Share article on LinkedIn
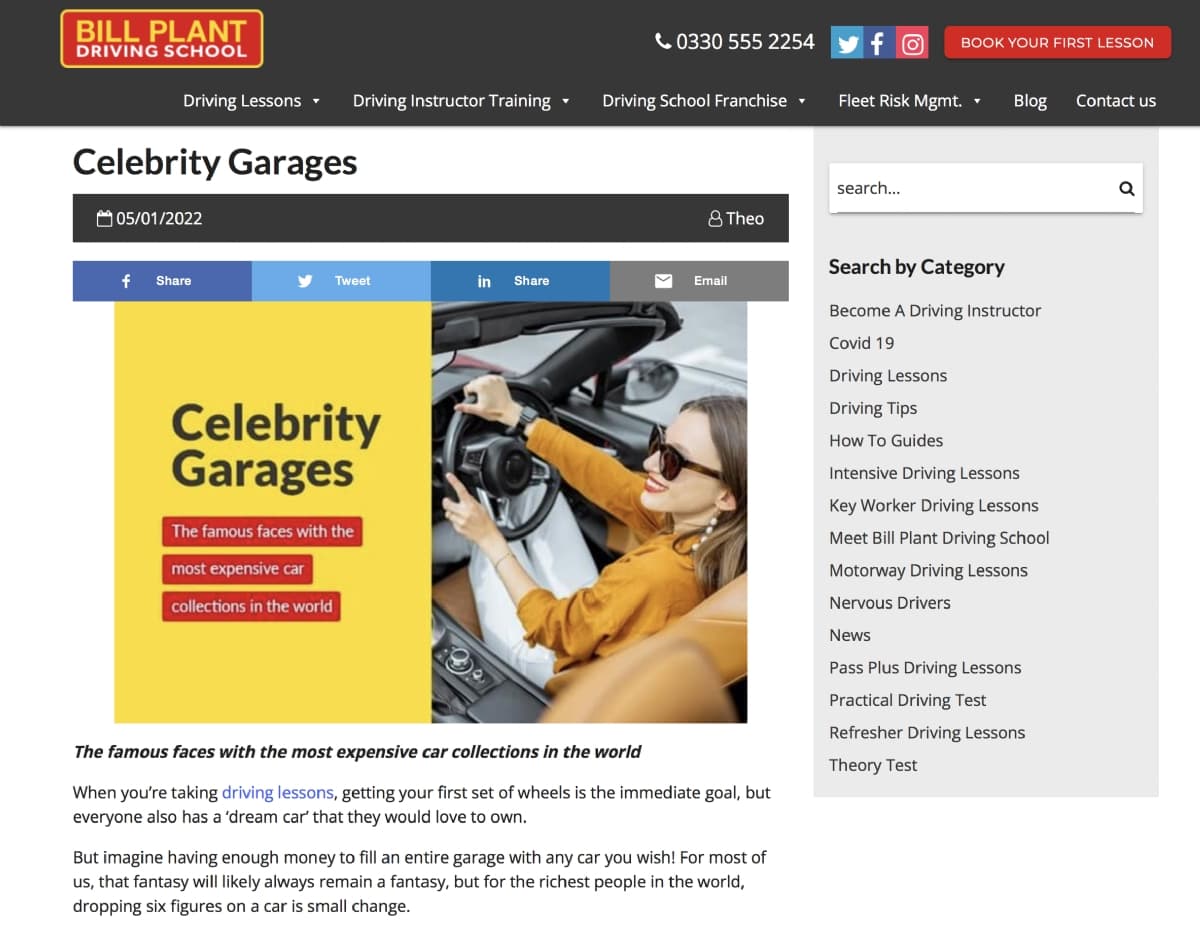 click(520, 281)
